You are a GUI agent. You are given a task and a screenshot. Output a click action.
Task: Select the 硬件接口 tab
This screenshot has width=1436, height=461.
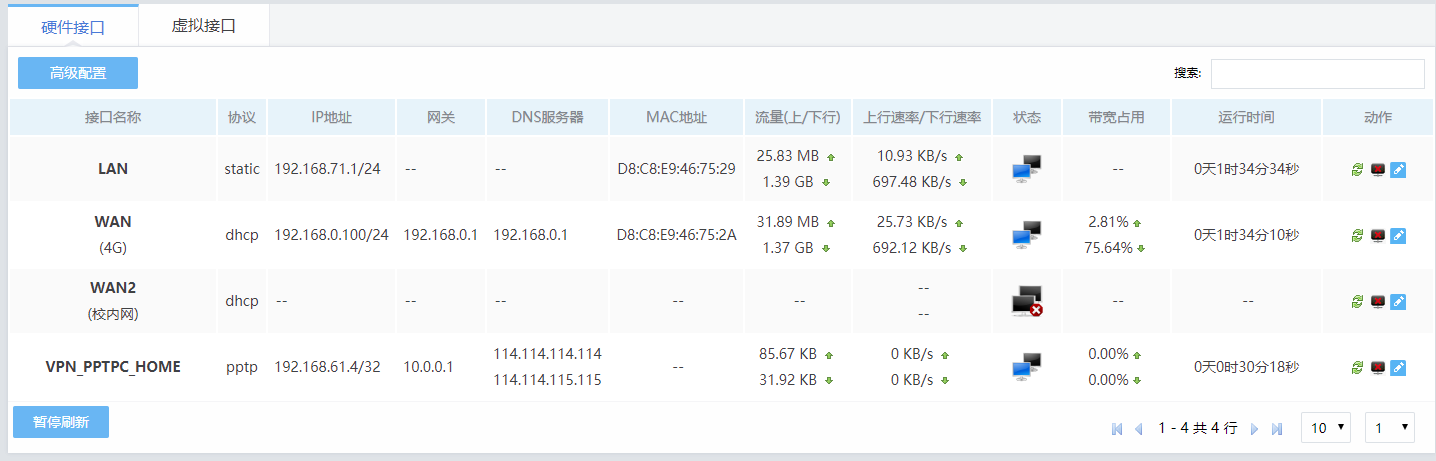click(x=73, y=27)
